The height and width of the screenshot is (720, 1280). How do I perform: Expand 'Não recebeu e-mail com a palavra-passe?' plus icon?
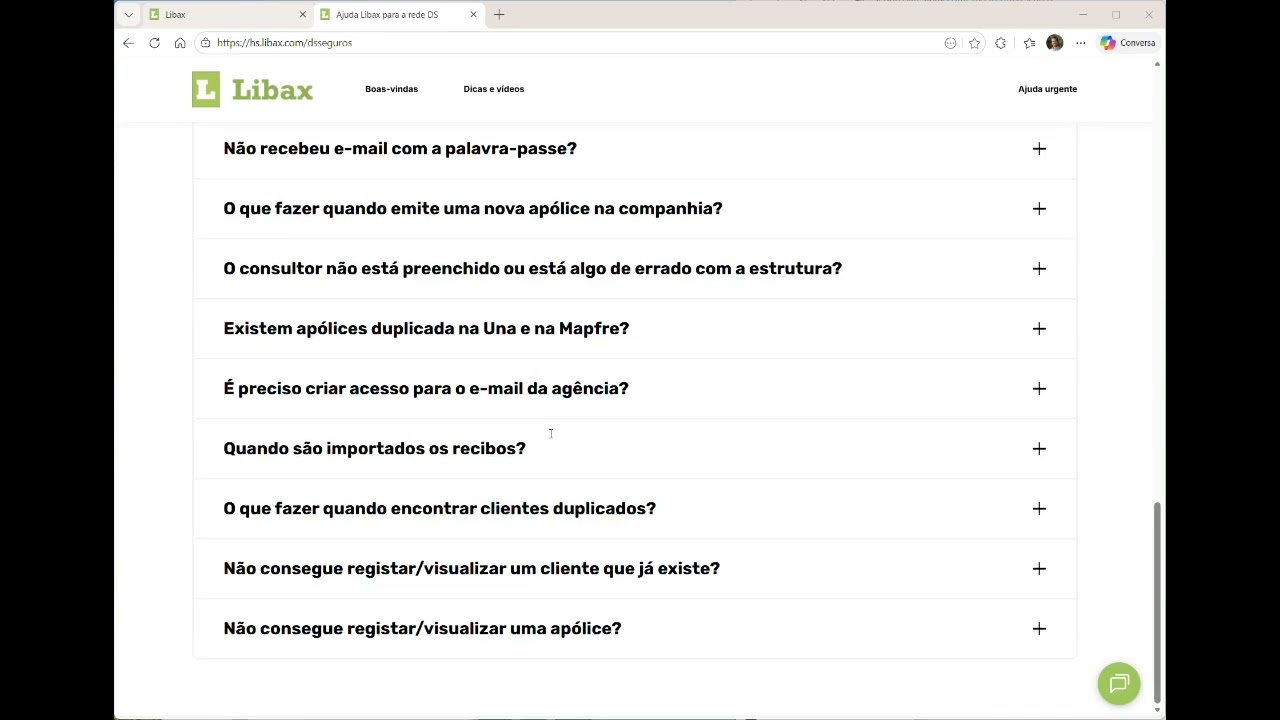click(1039, 149)
